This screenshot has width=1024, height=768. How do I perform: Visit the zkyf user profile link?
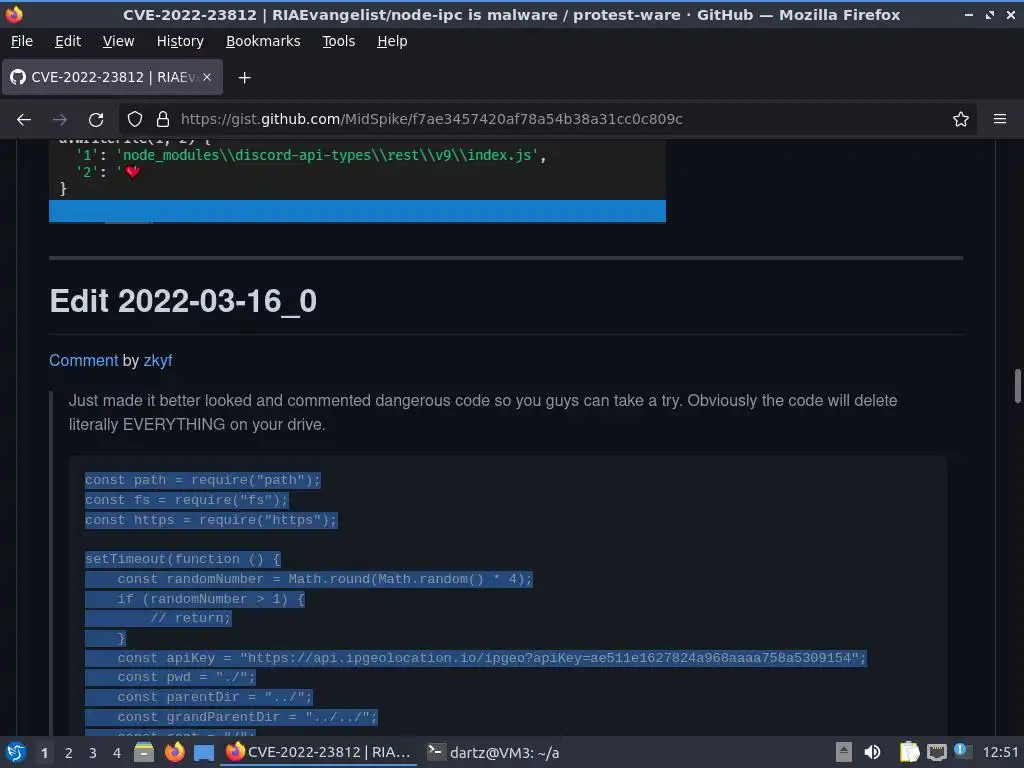(157, 360)
